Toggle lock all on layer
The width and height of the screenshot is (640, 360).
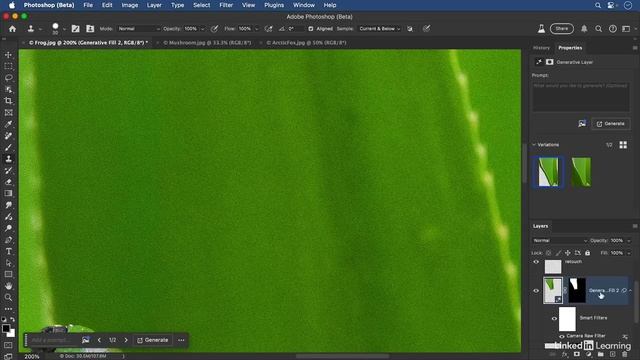(x=587, y=253)
